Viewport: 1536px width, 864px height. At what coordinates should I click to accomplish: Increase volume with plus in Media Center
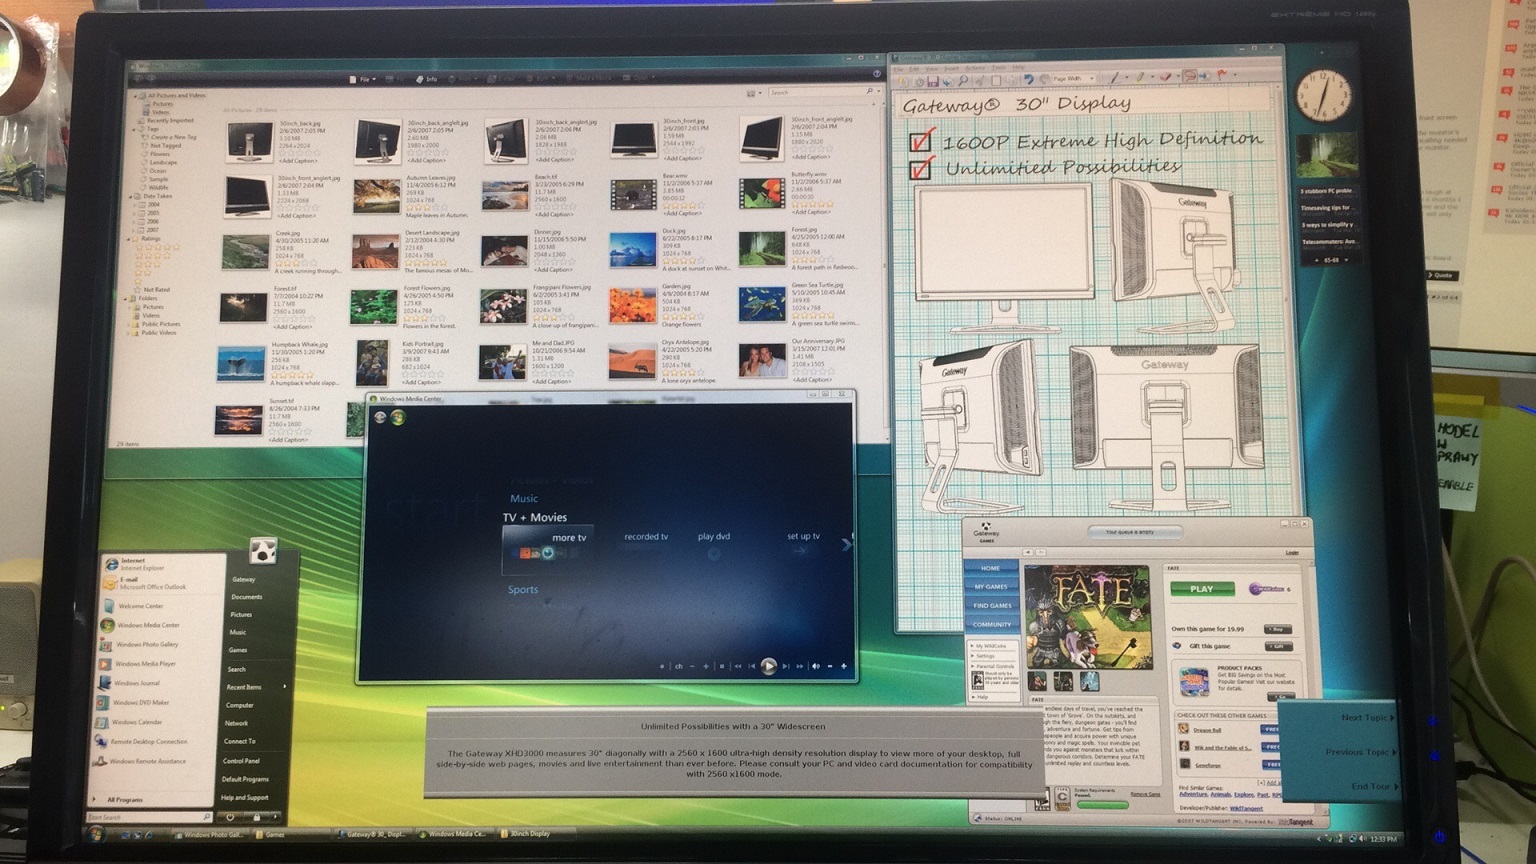tap(844, 666)
